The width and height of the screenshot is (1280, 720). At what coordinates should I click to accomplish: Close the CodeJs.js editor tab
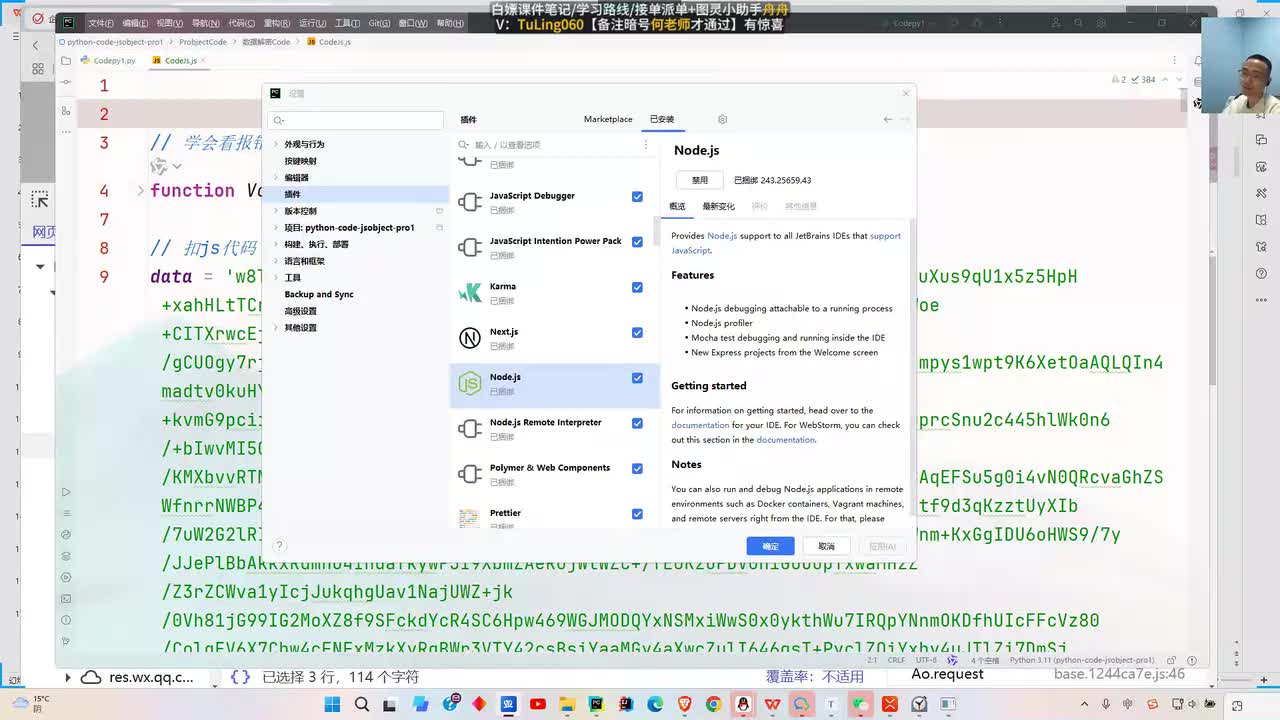pyautogui.click(x=205, y=61)
